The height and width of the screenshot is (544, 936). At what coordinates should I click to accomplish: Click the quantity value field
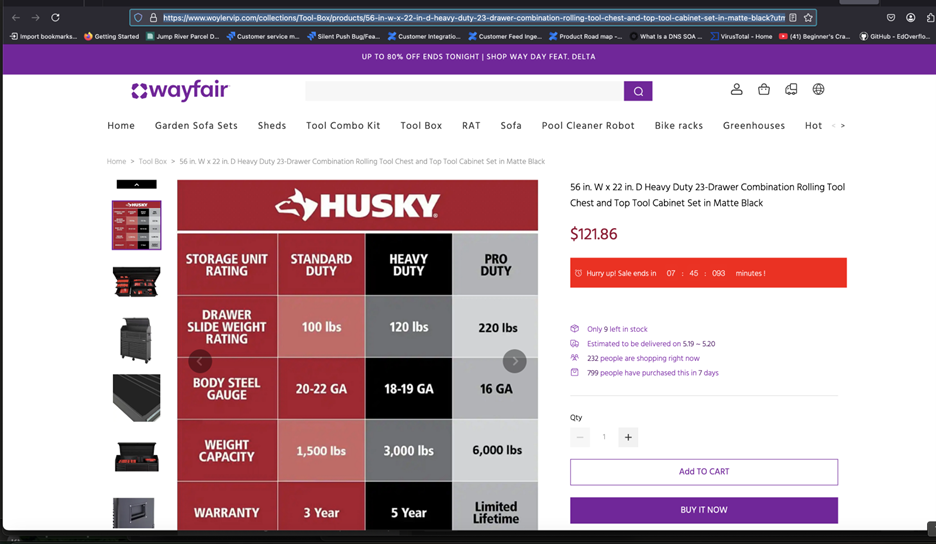click(x=604, y=437)
